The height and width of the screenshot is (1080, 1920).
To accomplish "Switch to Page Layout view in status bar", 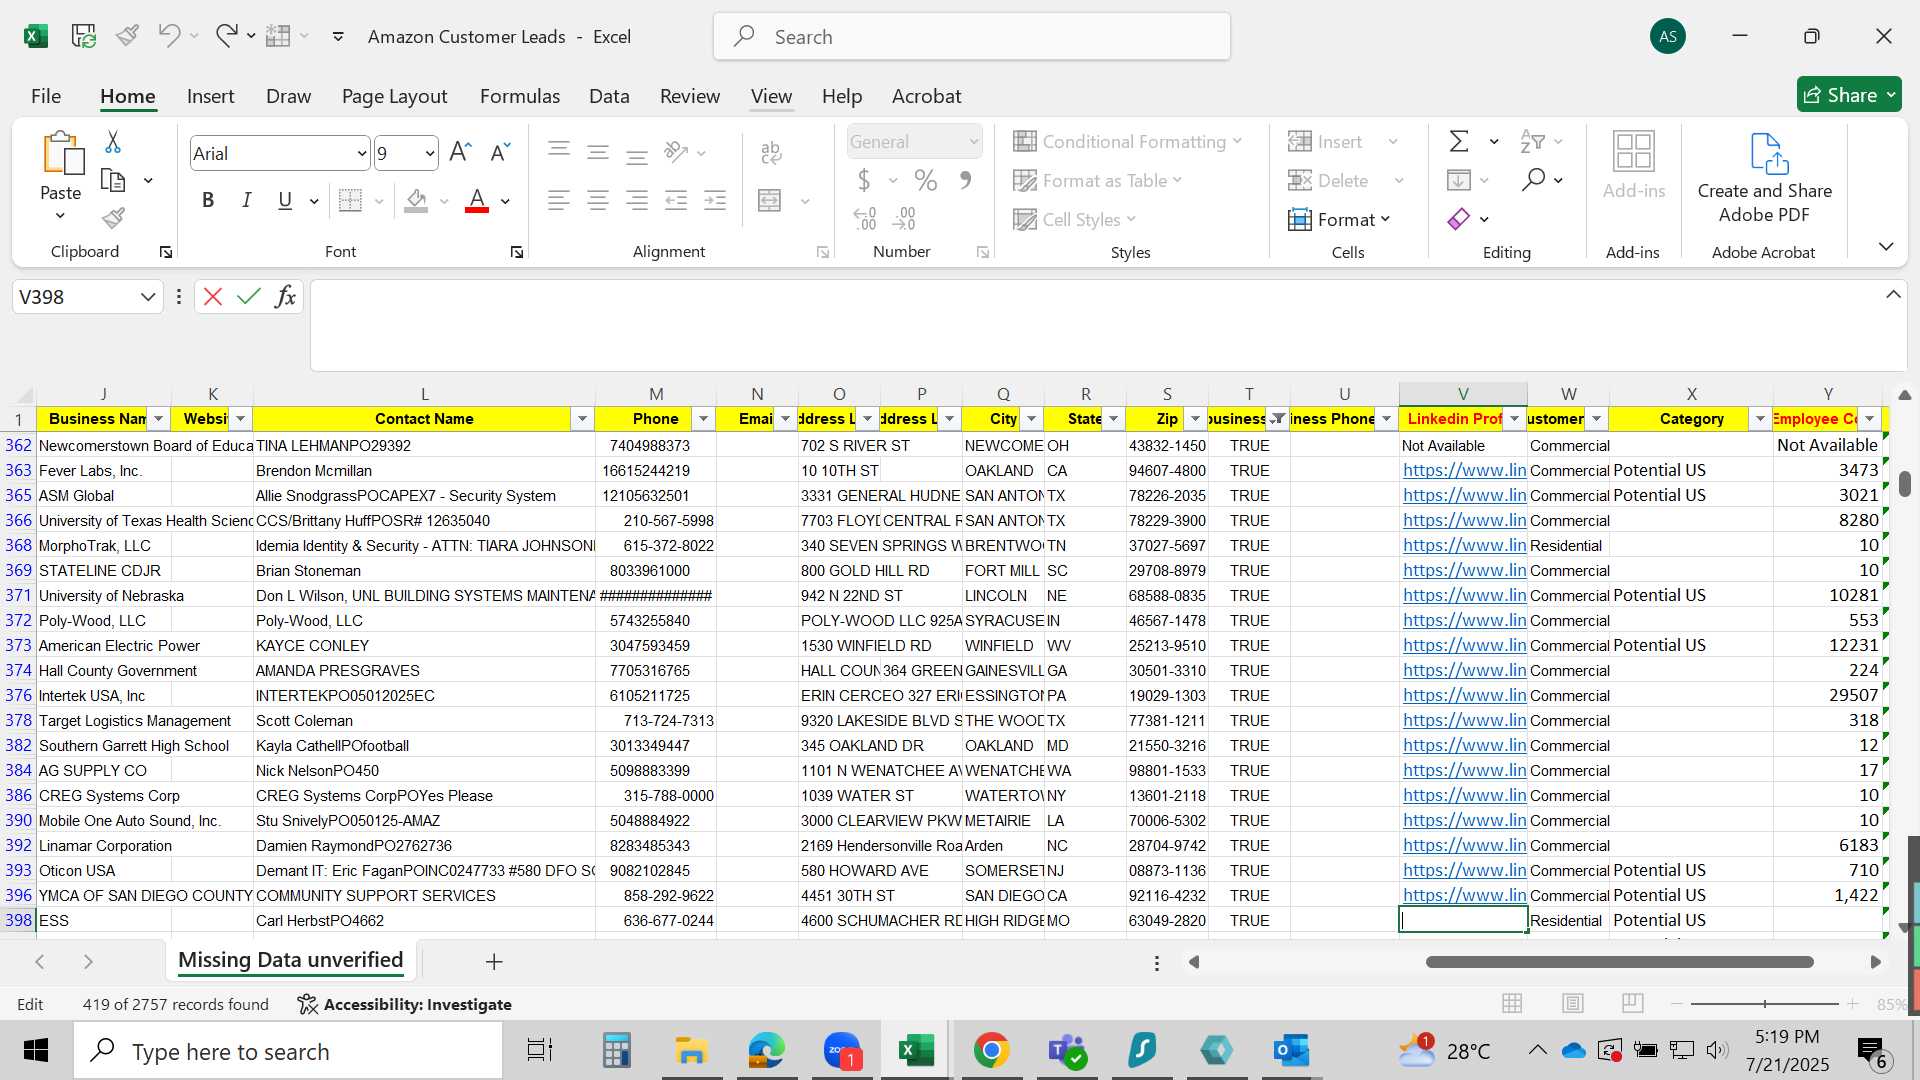I will point(1573,1003).
